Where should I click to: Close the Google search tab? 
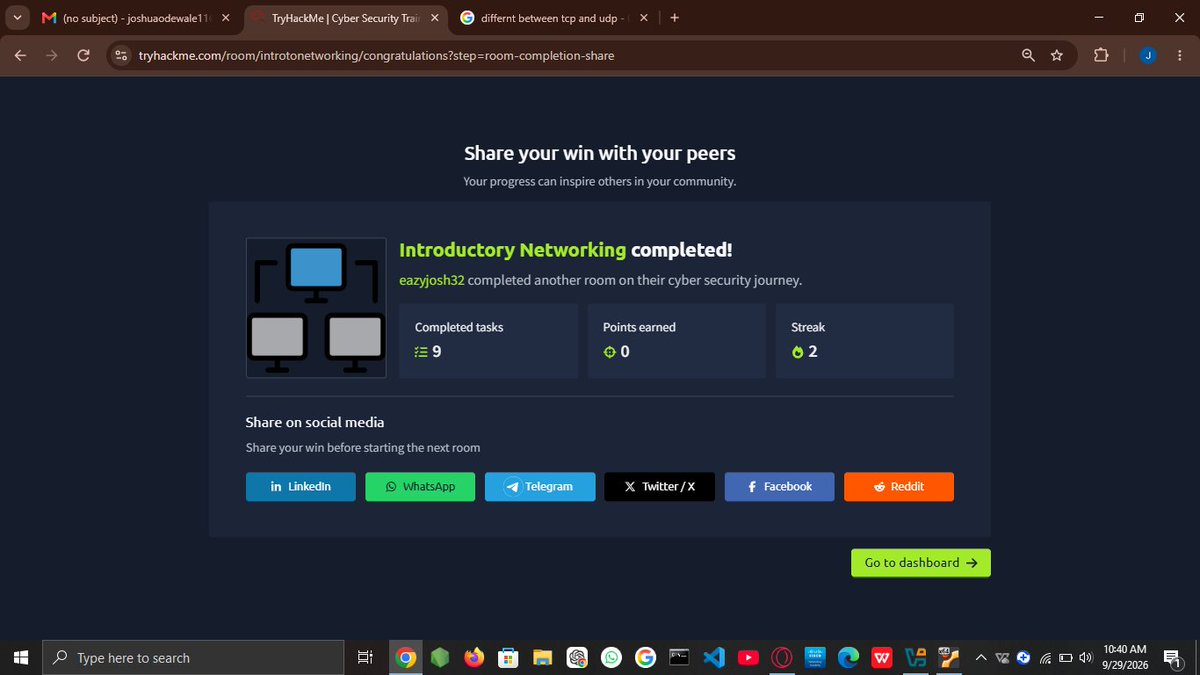643,17
